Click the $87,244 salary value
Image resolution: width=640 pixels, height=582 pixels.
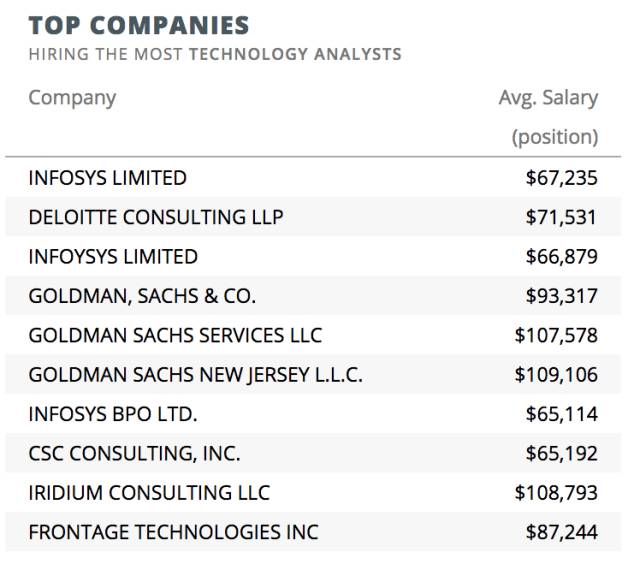tap(561, 532)
